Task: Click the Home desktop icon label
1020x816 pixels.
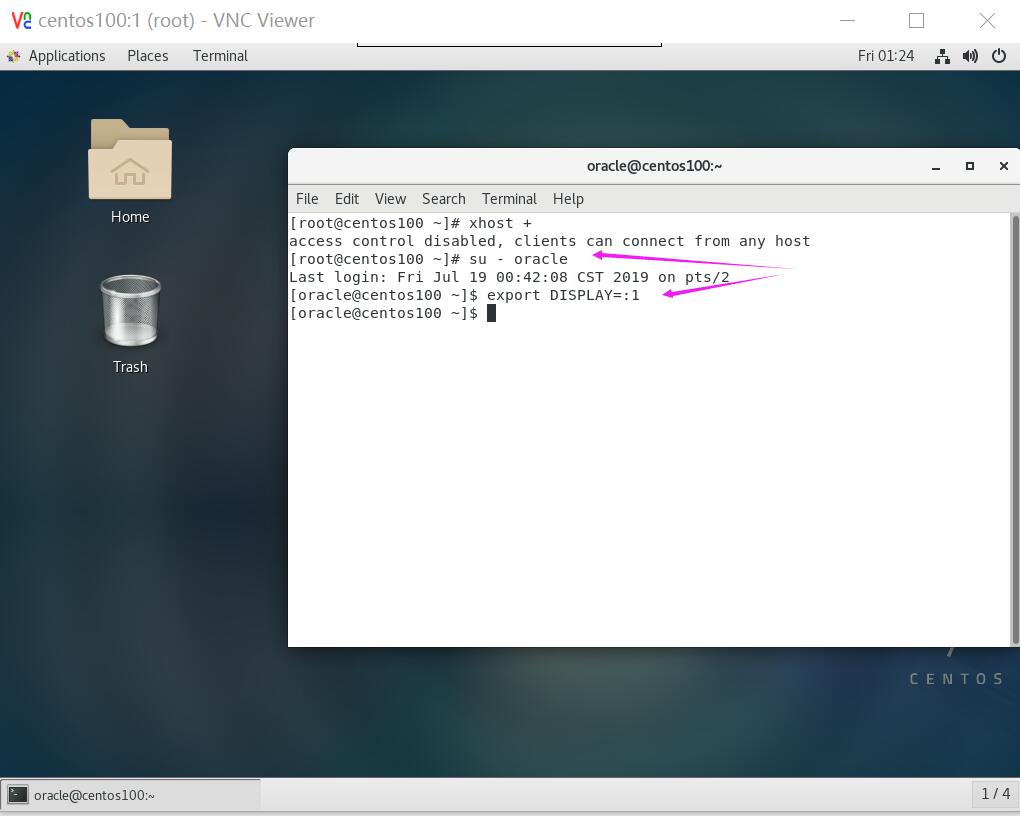Action: 130,217
